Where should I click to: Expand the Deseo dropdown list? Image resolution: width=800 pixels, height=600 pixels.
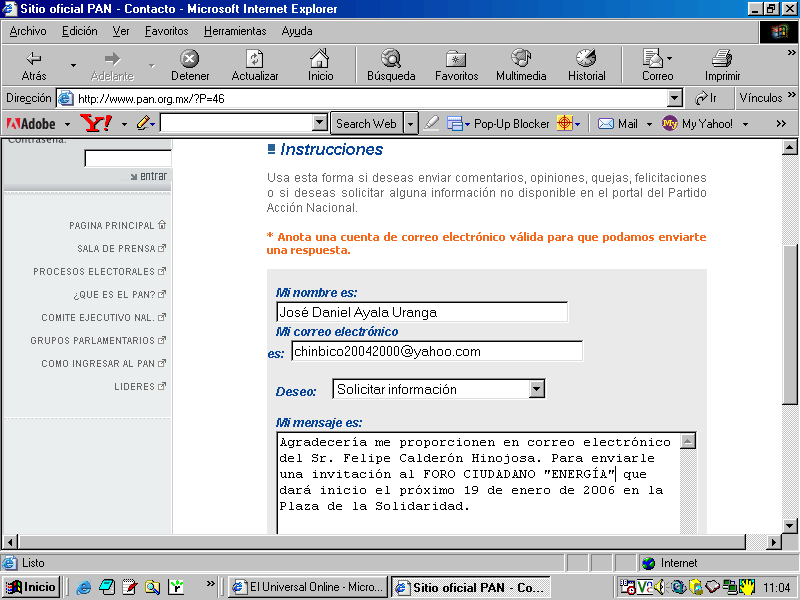[537, 389]
